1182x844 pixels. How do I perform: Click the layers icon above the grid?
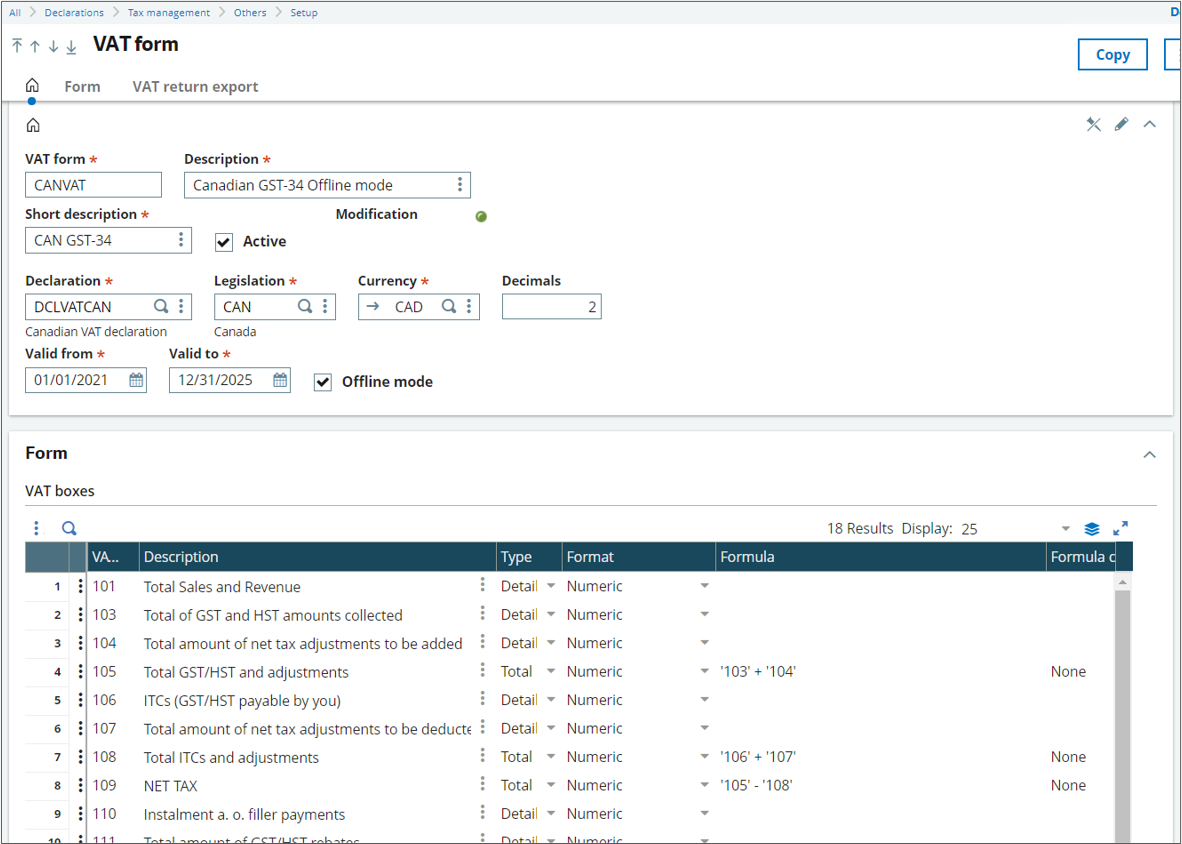point(1092,528)
